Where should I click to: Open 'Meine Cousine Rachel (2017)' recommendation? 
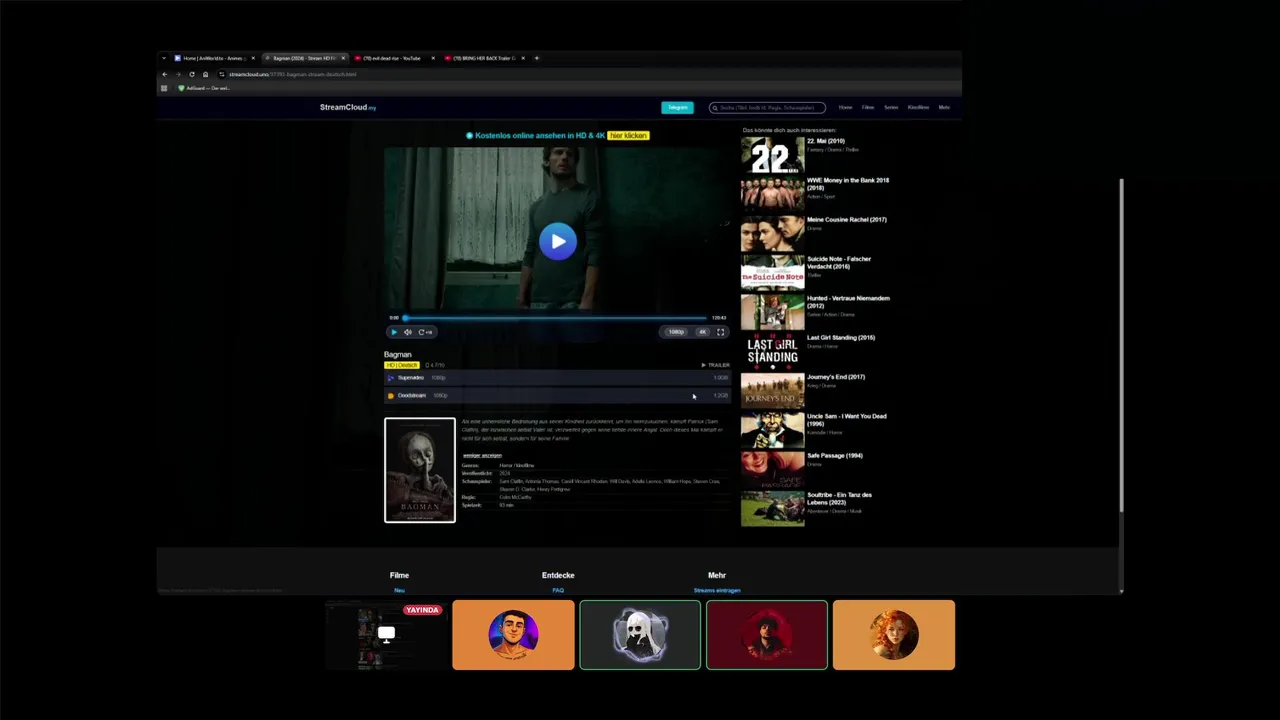(847, 220)
